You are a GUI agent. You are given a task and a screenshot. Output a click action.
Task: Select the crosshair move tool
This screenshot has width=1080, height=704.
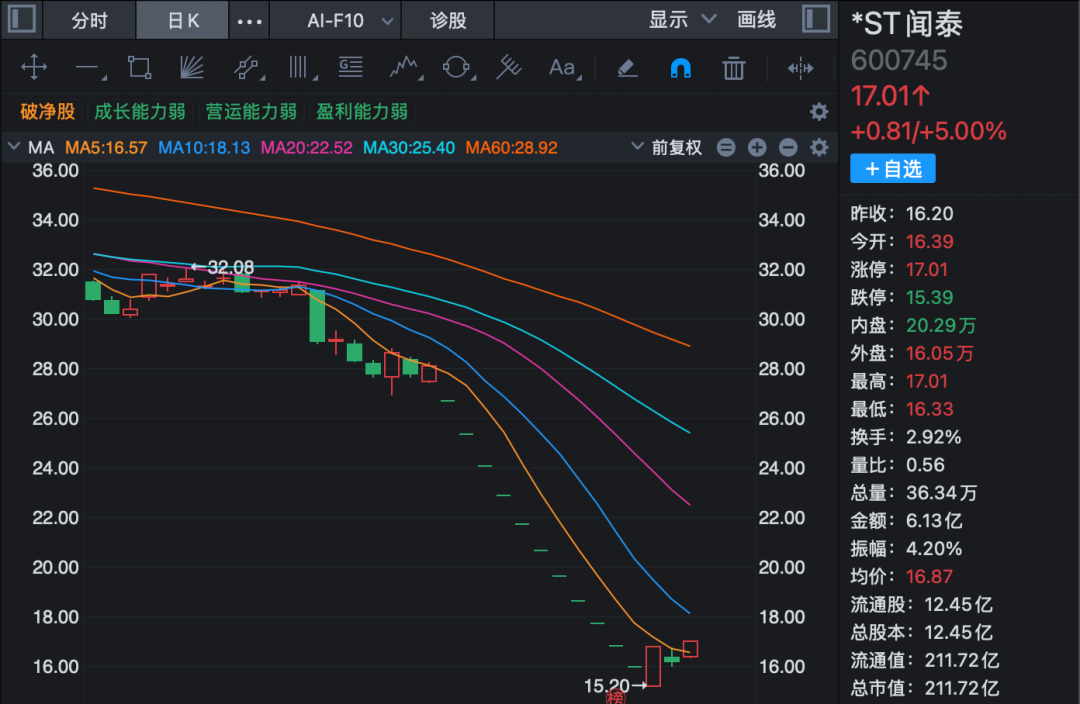click(34, 68)
